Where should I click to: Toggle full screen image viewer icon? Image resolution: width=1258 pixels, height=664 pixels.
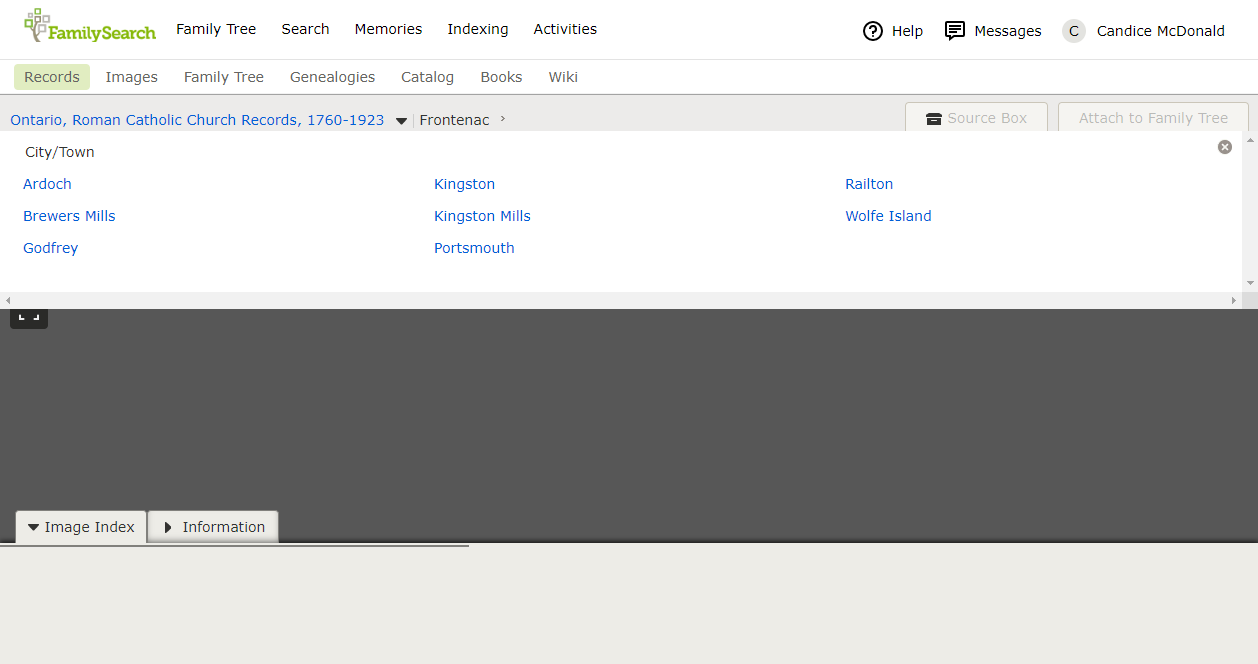29,317
